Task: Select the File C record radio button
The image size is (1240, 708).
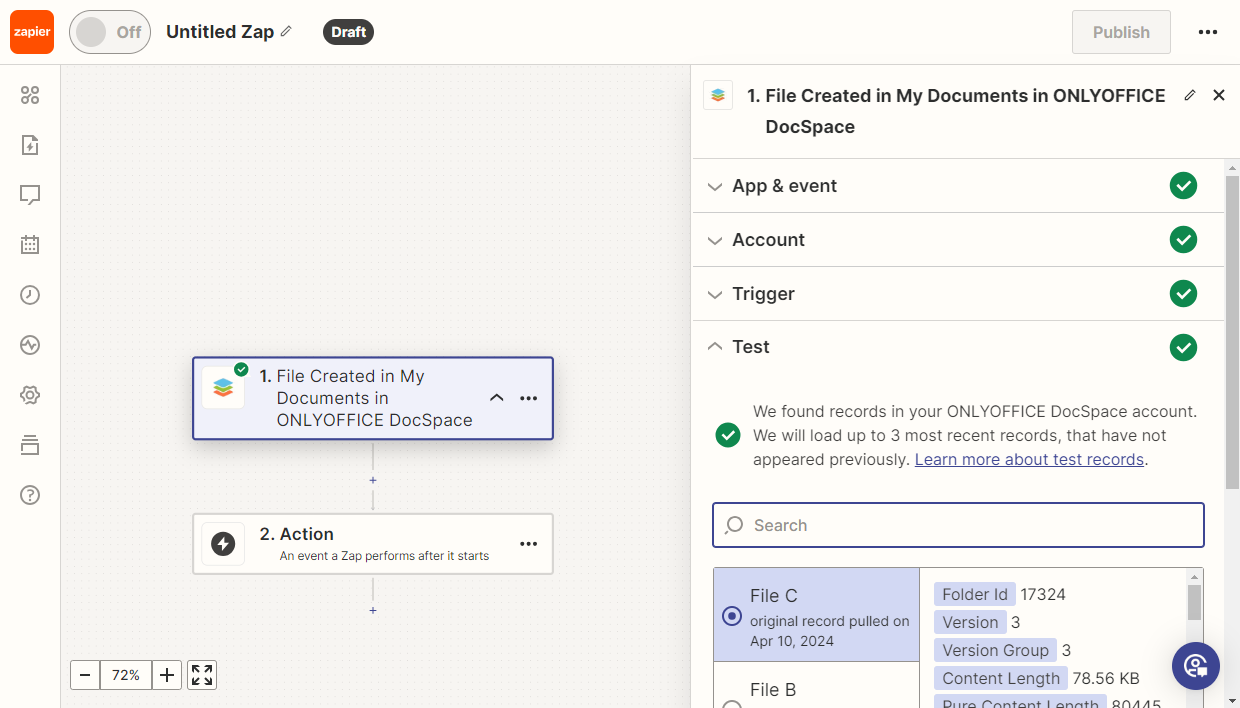Action: (732, 616)
